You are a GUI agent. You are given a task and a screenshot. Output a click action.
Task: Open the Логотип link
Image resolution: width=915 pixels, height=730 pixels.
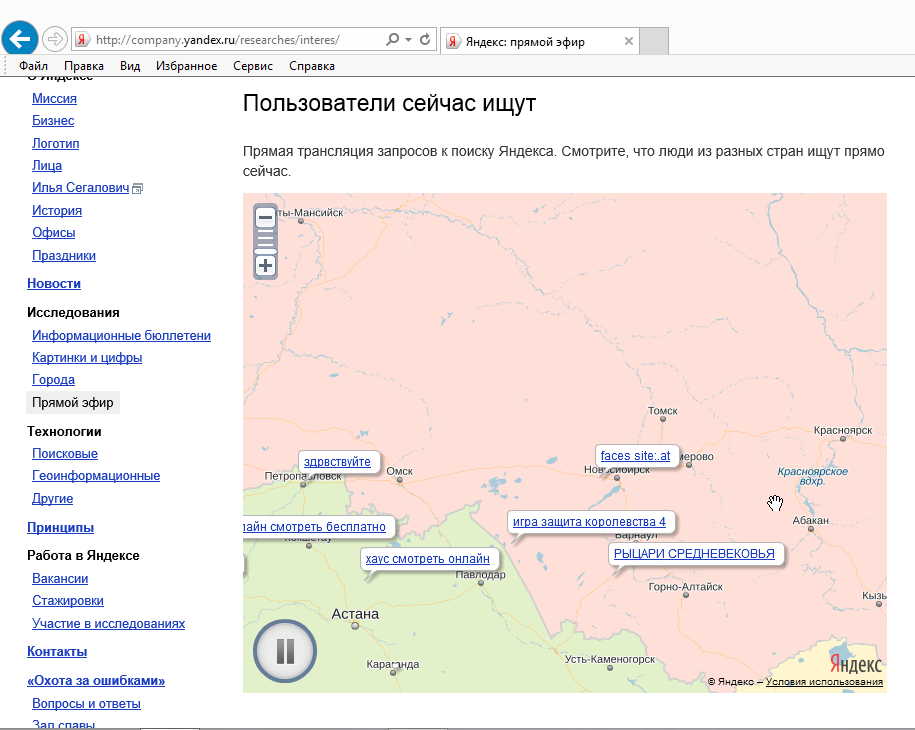[x=55, y=144]
